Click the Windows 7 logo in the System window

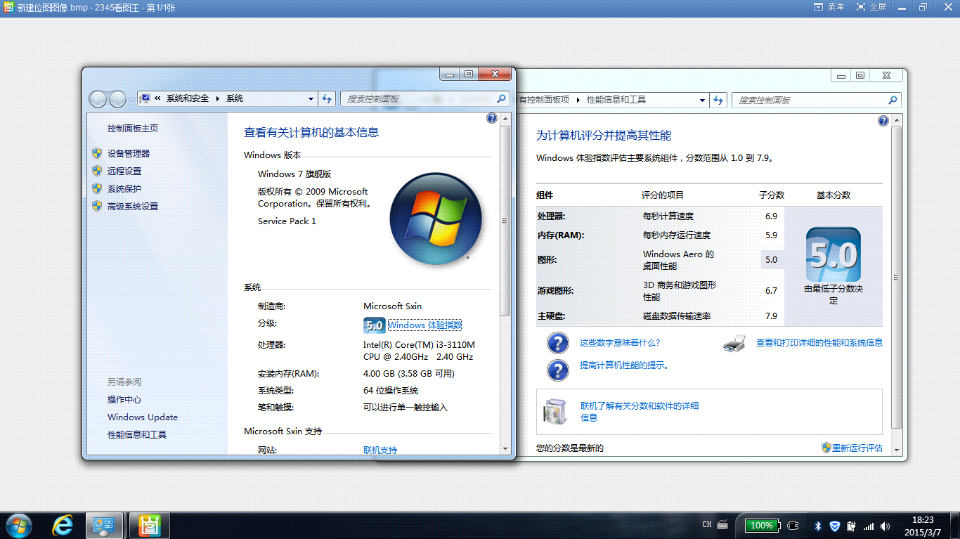click(x=436, y=219)
